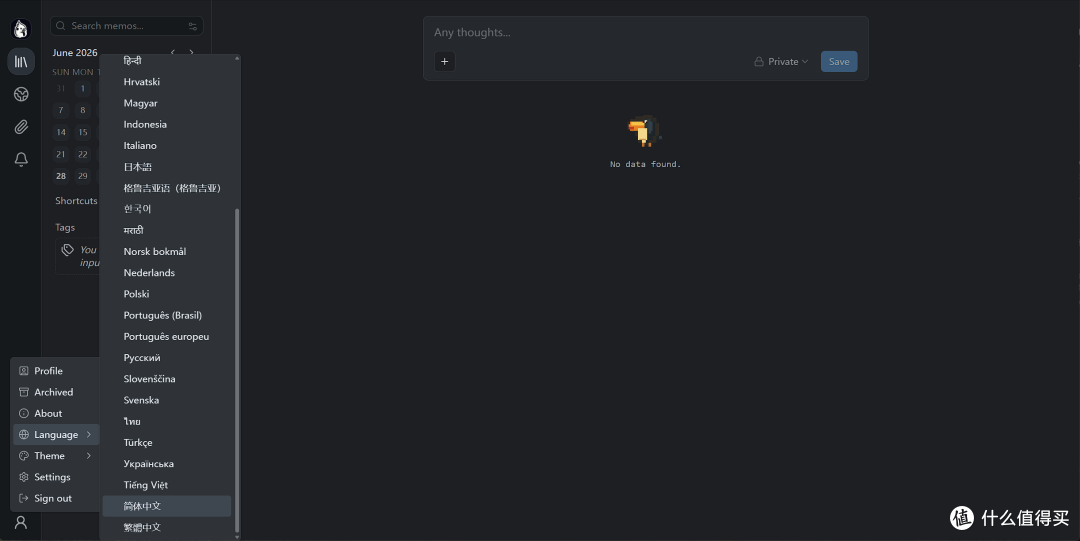Select day 8 in calendar
The height and width of the screenshot is (541, 1080).
[x=83, y=110]
